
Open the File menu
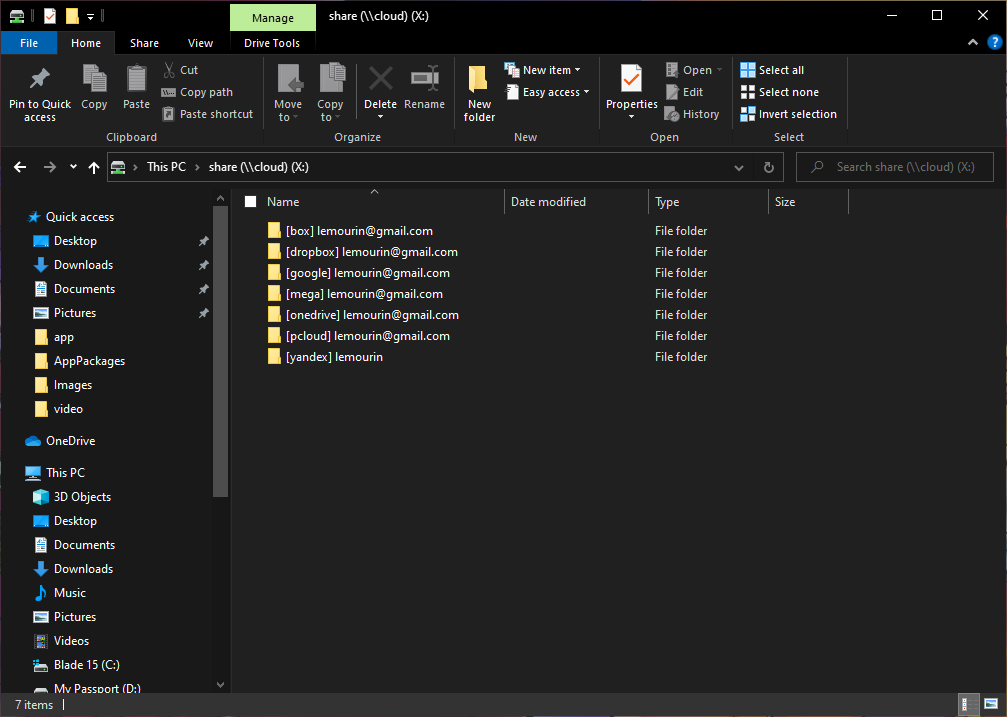click(x=29, y=43)
